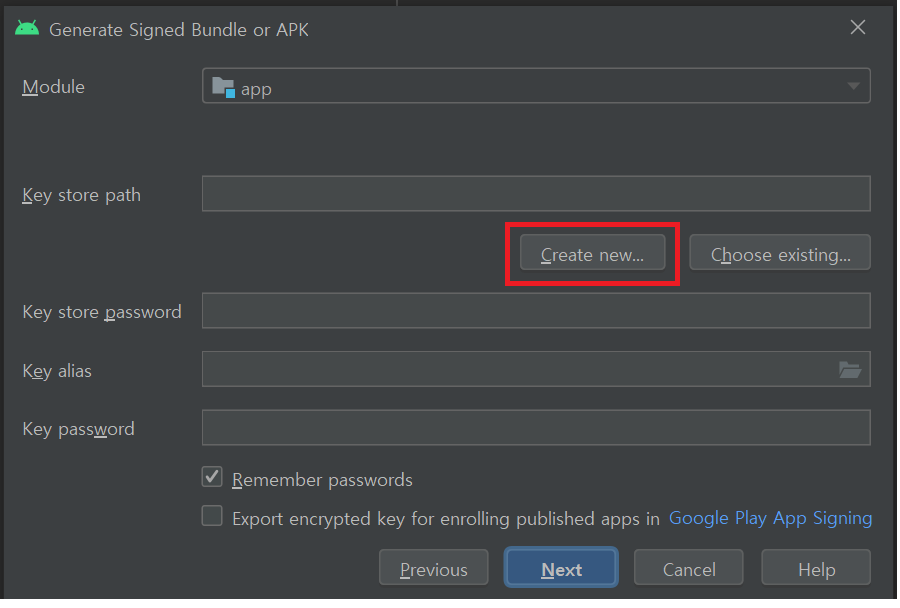The width and height of the screenshot is (900, 608).
Task: Open the Module combo box showing app
Action: tap(535, 87)
